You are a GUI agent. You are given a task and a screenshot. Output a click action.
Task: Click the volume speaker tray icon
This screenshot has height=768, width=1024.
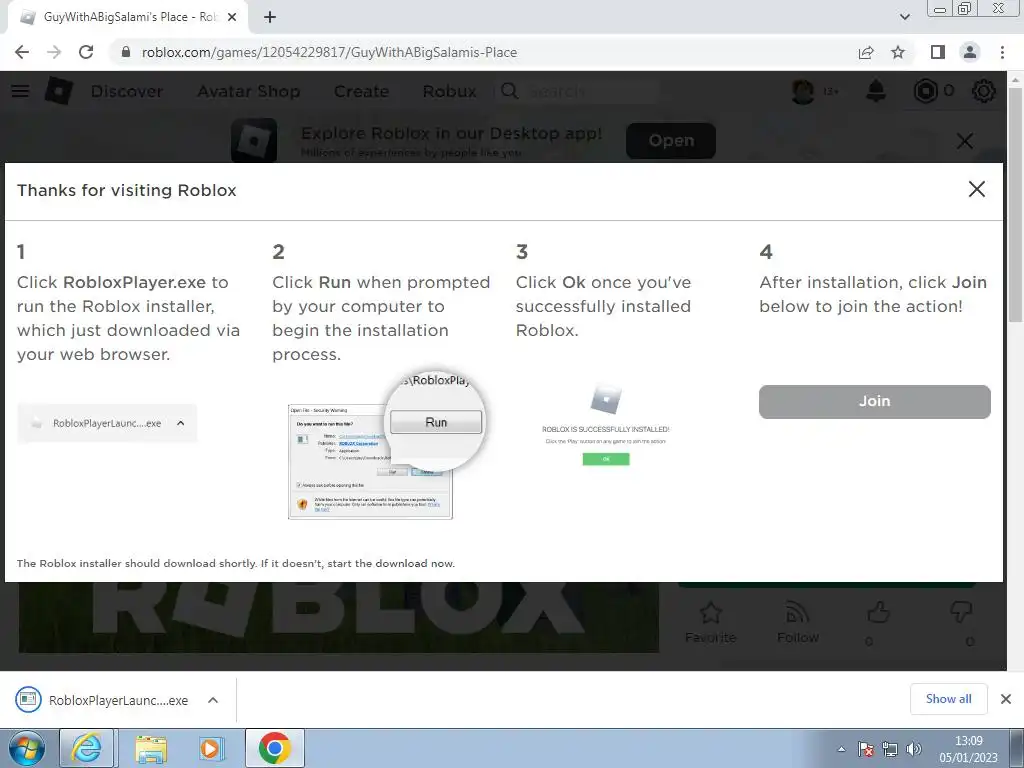coord(914,749)
